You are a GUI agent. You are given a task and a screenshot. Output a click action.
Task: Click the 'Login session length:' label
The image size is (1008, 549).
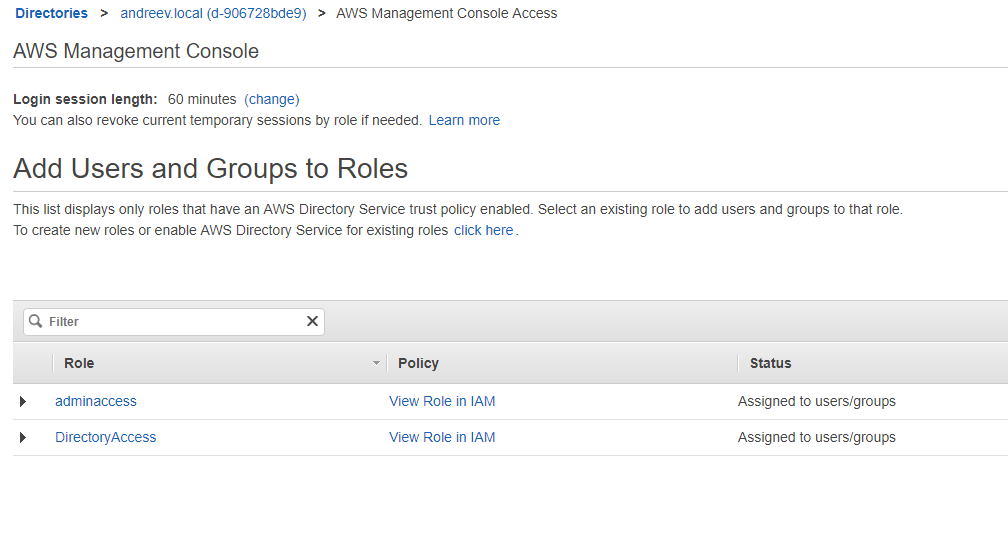(86, 100)
